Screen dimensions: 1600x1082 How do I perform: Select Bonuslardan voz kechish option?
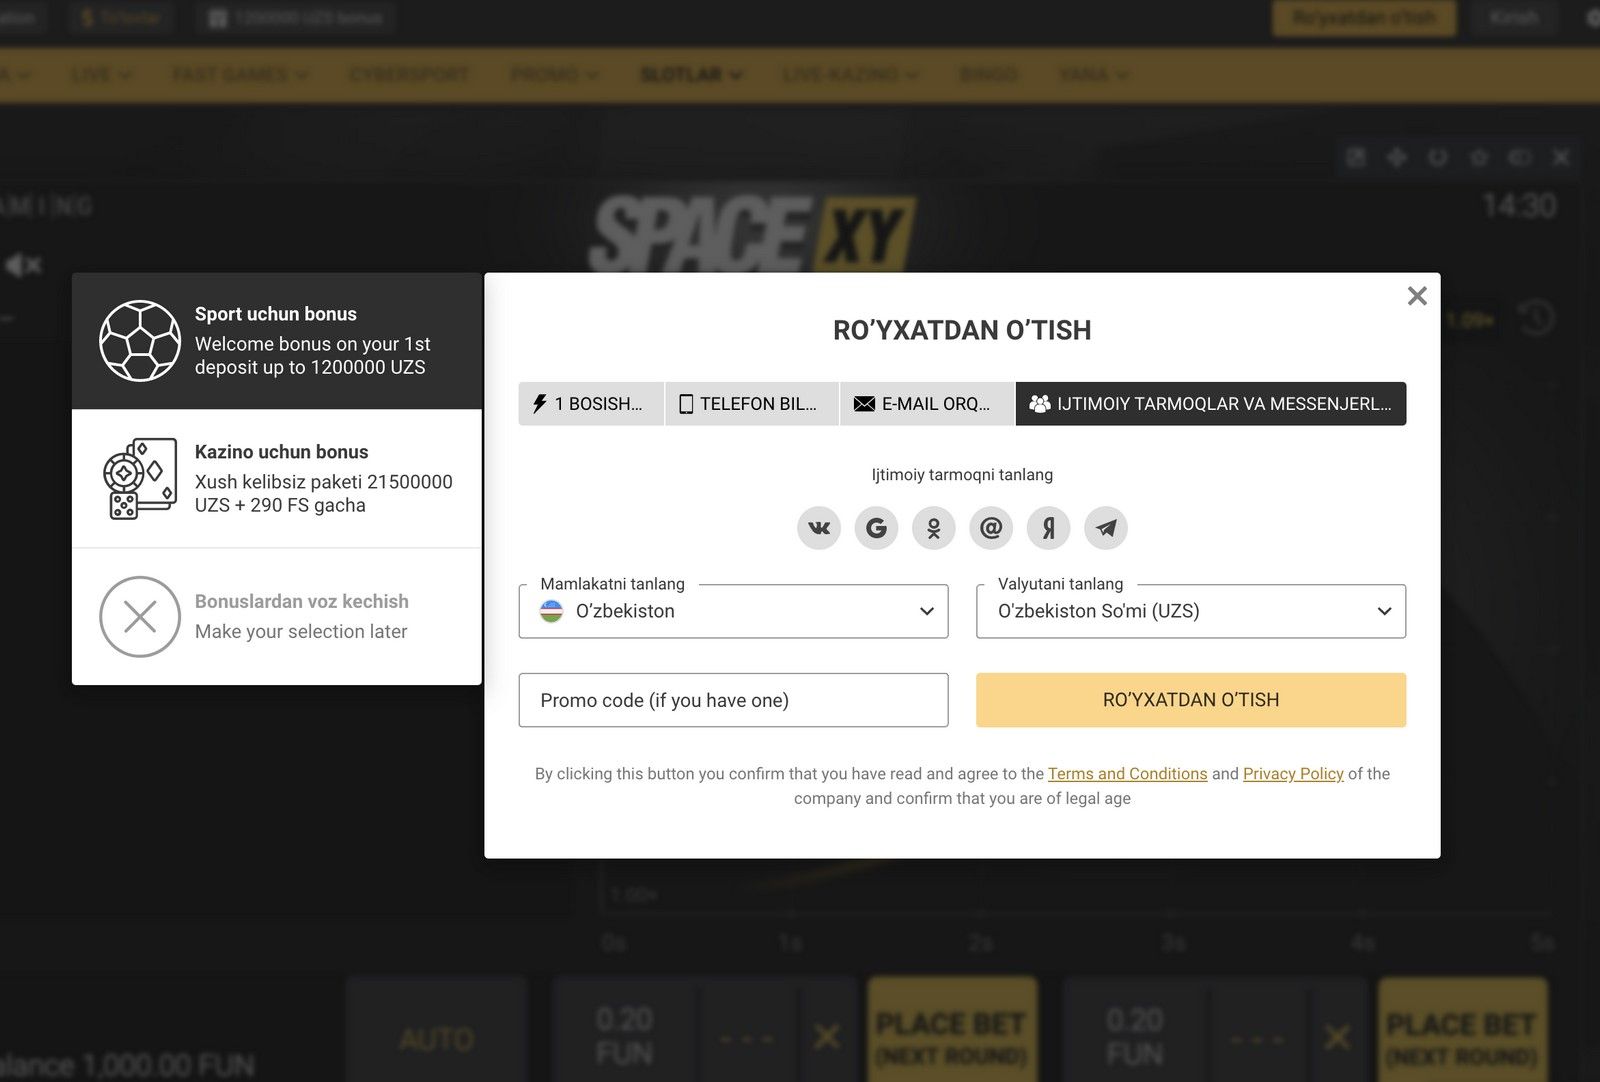[x=277, y=616]
